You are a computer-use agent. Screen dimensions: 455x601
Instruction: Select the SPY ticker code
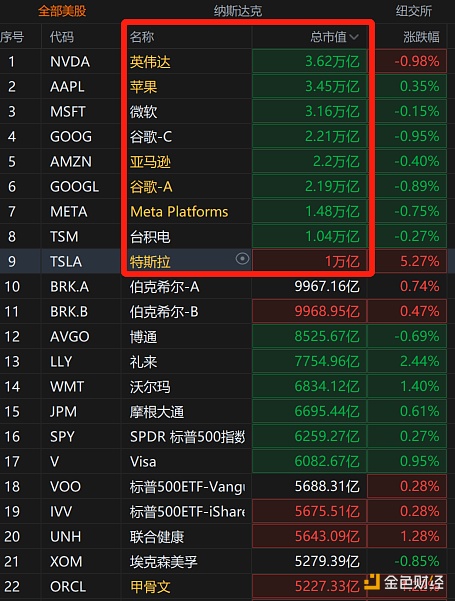[x=62, y=437]
